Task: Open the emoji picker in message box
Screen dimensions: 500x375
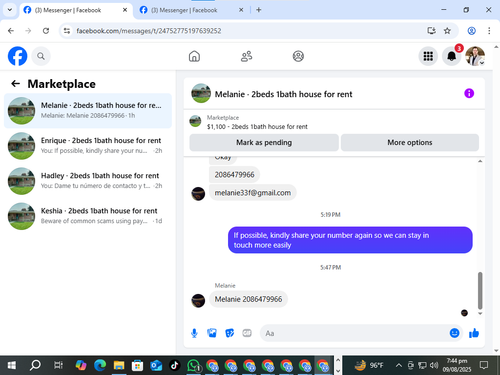Action: coord(454,333)
